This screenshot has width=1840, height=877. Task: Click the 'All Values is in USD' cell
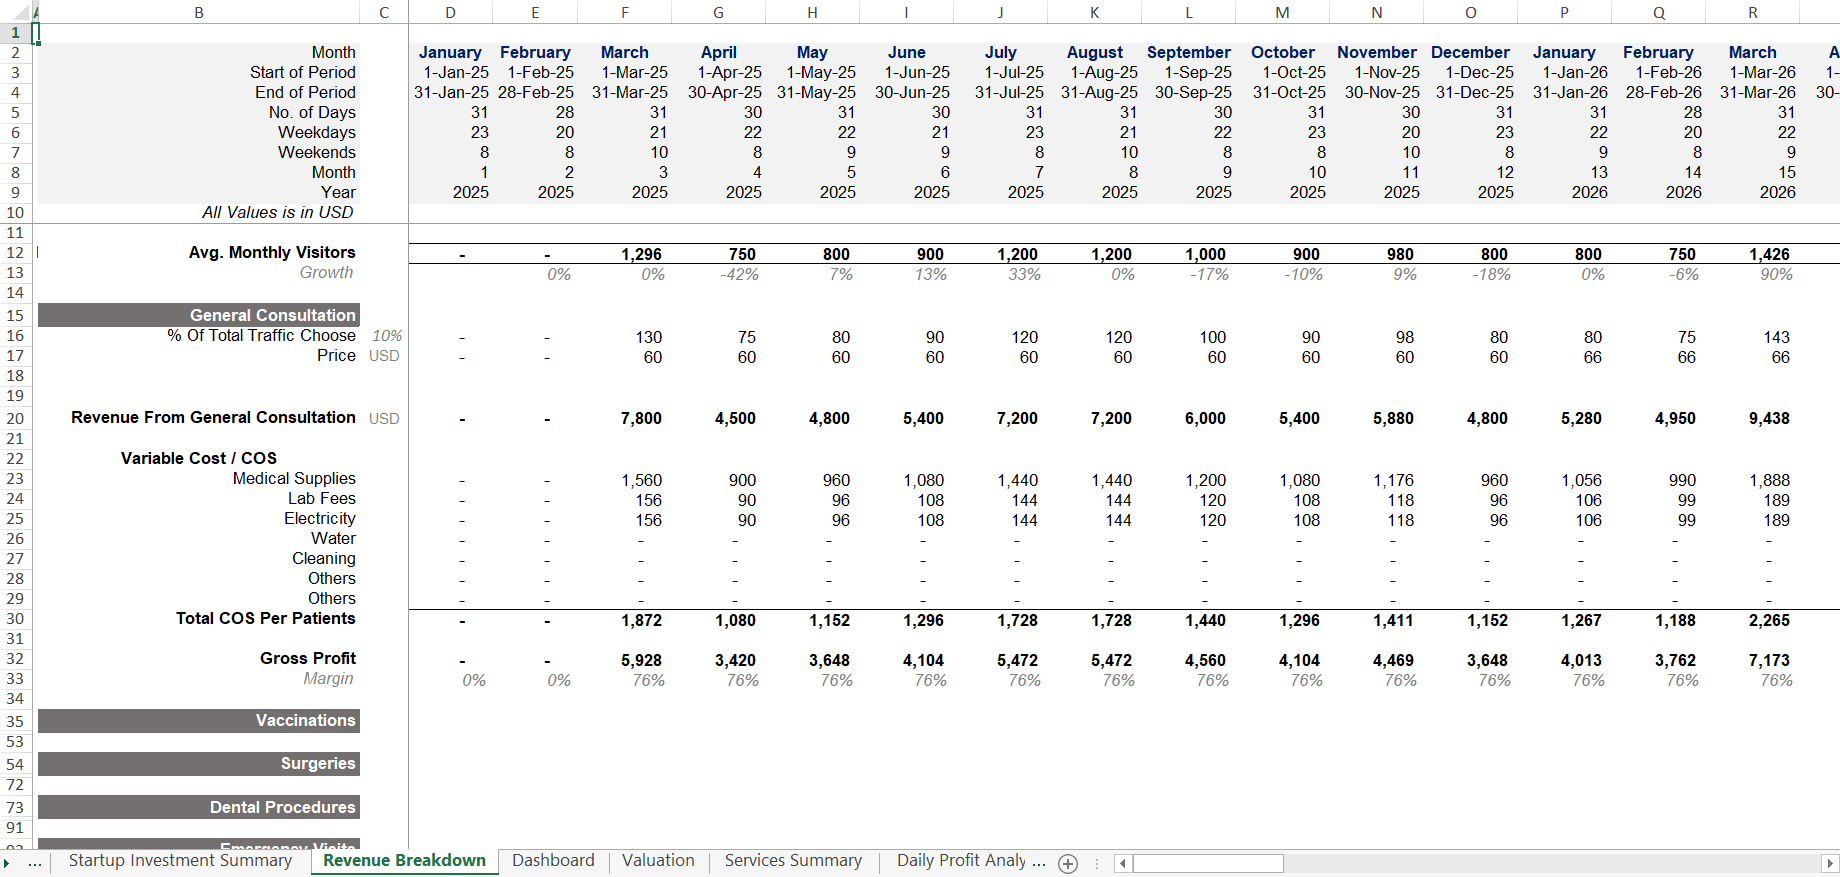click(x=278, y=212)
